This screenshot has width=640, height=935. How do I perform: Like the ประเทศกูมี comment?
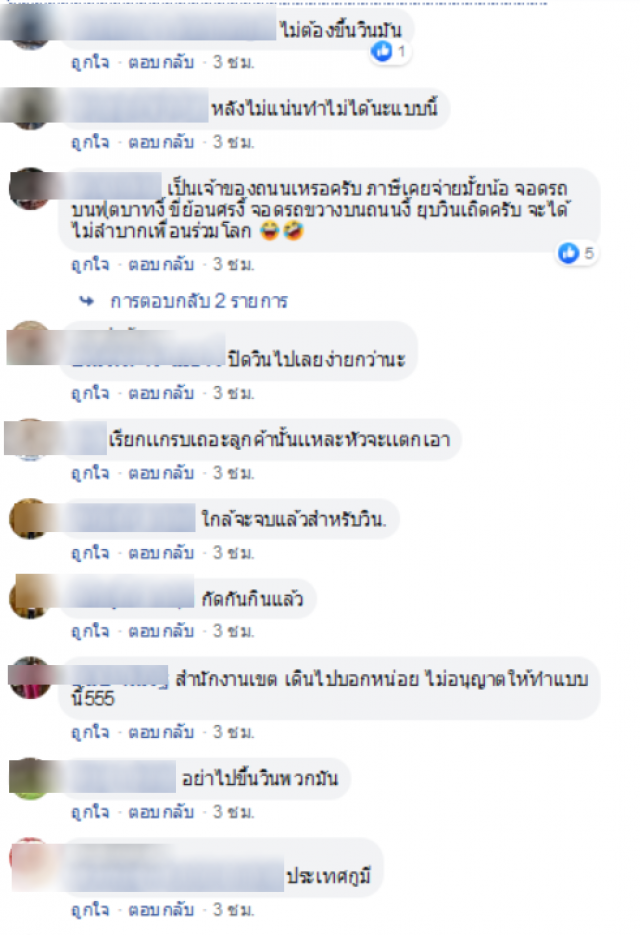[90, 910]
